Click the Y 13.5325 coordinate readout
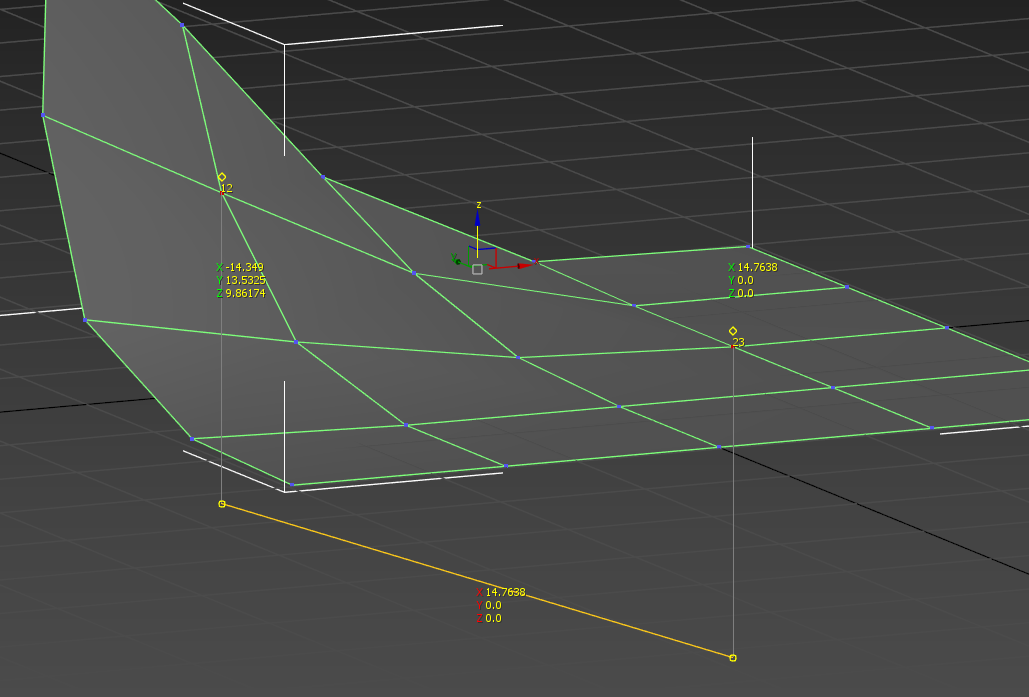The height and width of the screenshot is (697, 1029). point(240,280)
